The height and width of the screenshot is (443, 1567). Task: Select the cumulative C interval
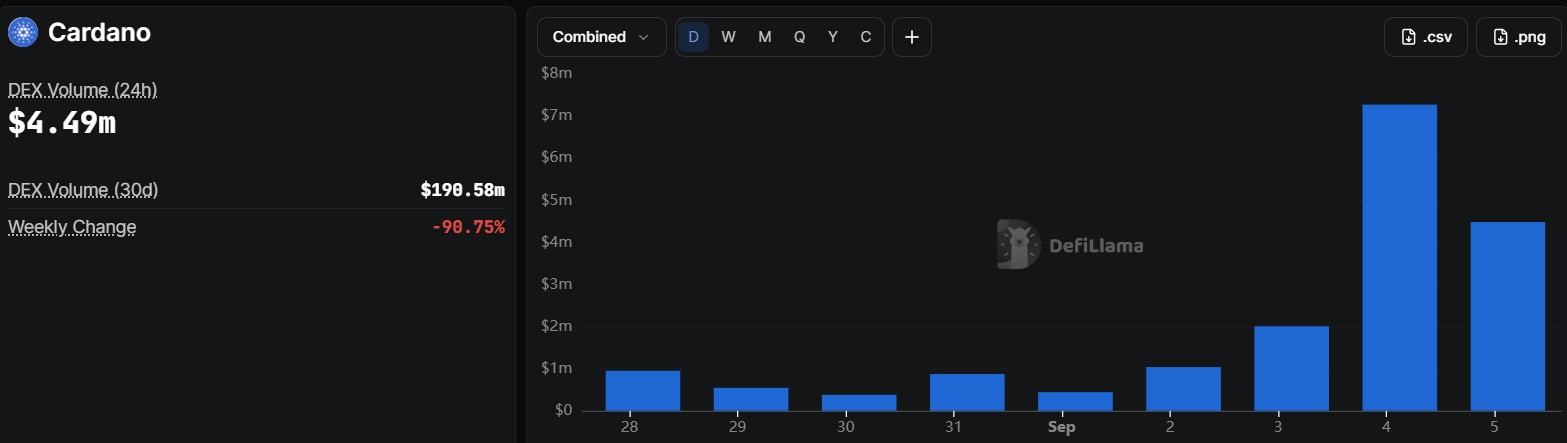[x=866, y=37]
